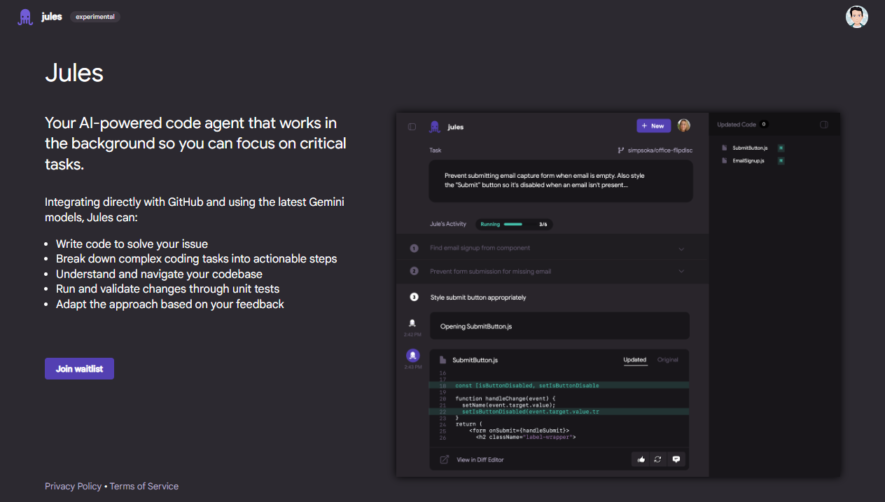Click the Running progress bar
Viewport: 885px width, 502px height.
514,224
